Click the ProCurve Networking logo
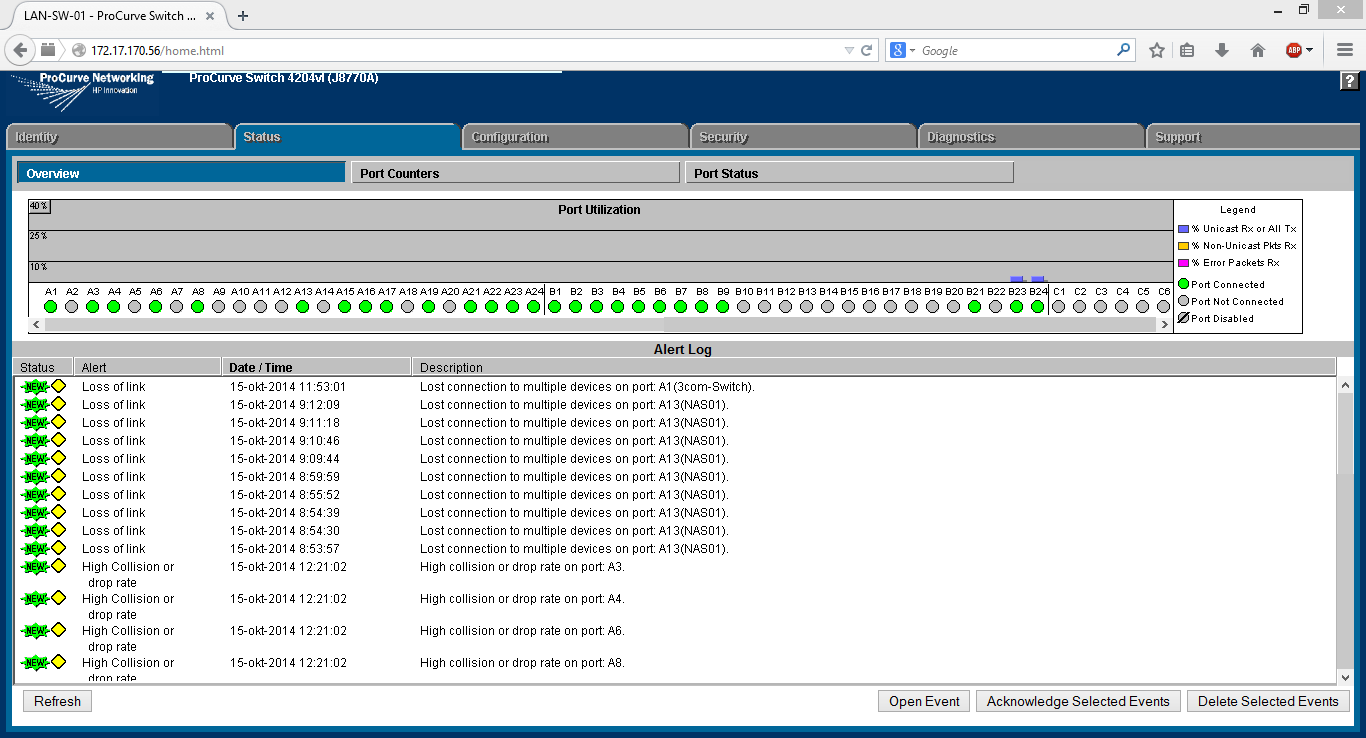Screen dimensions: 1366x738 (x=82, y=92)
